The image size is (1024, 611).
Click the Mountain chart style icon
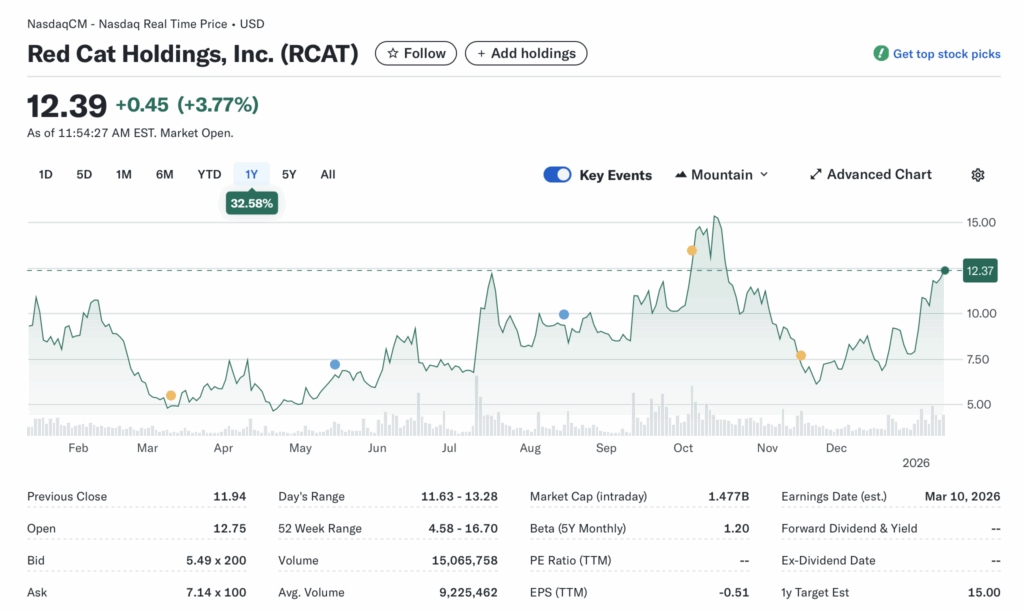(x=681, y=174)
